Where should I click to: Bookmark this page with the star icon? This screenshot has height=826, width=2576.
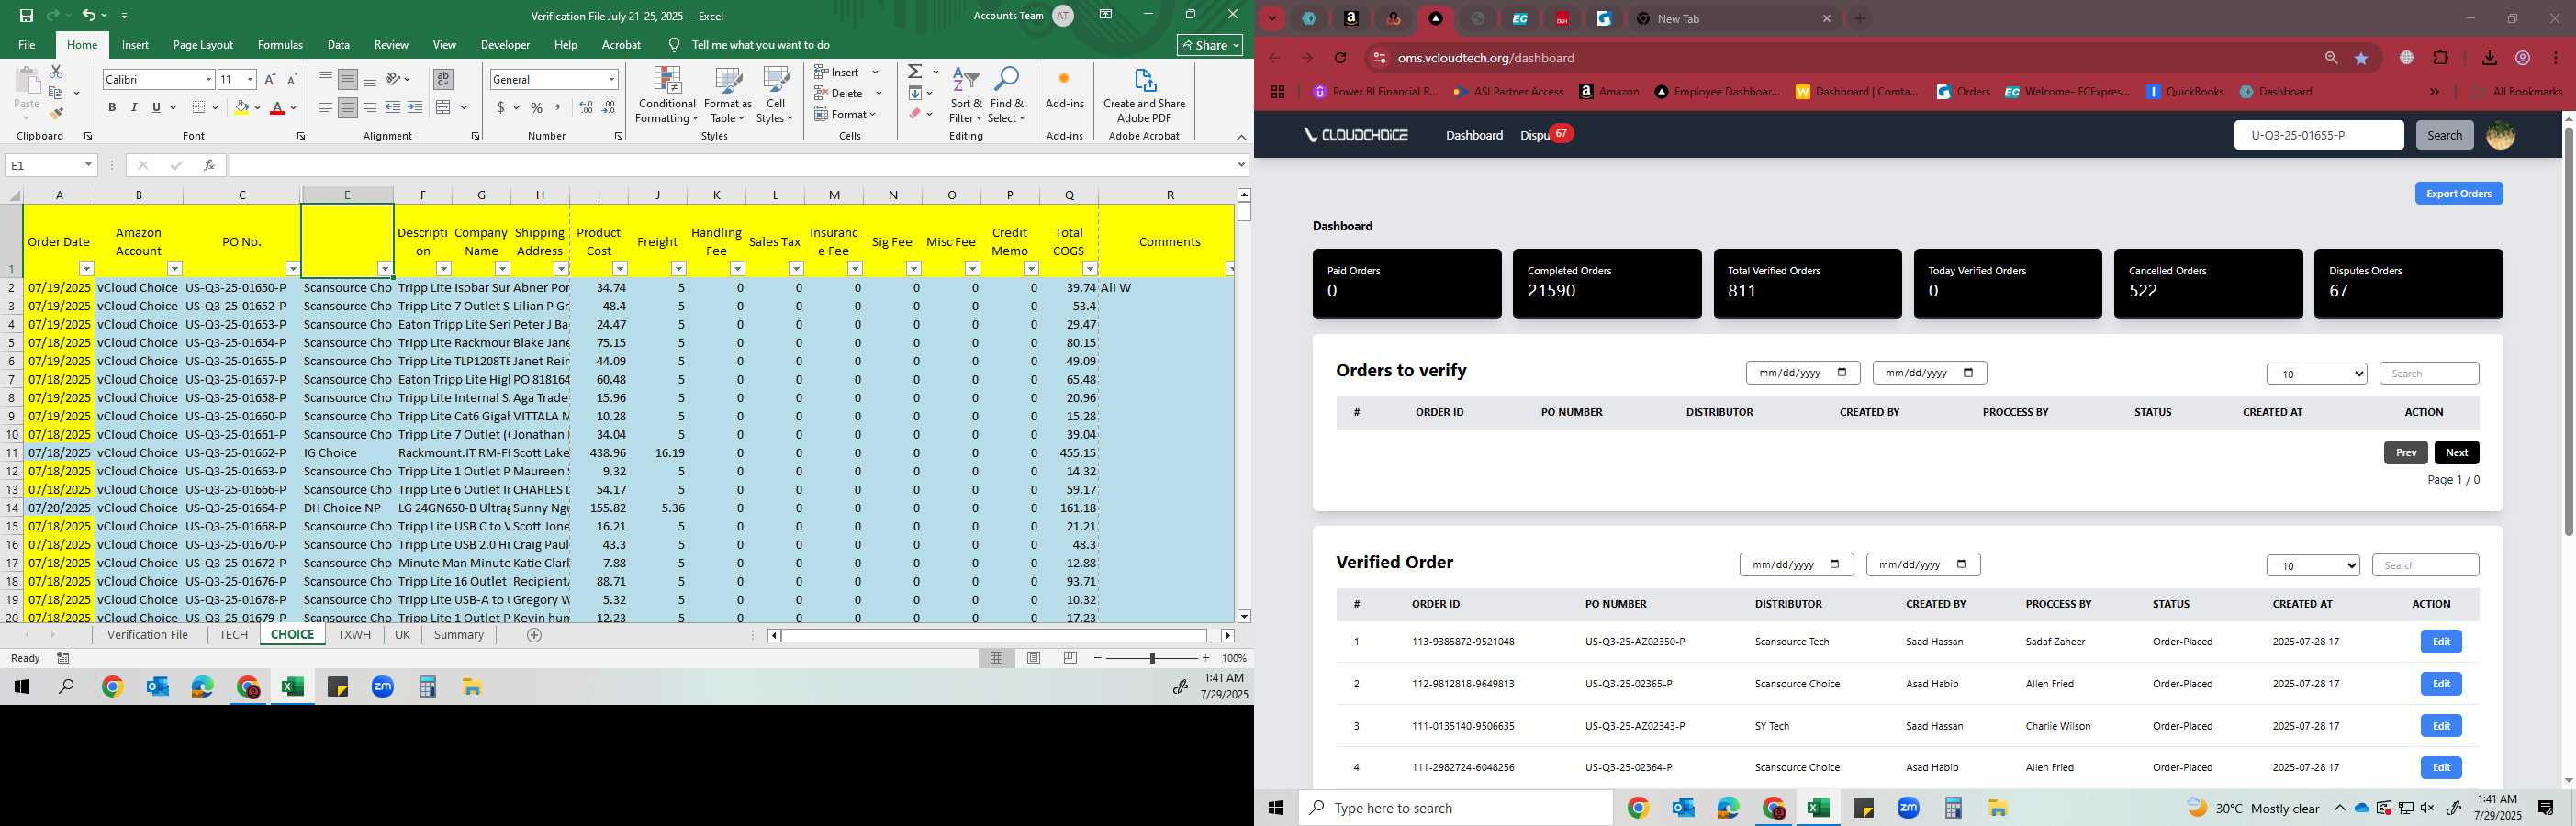2362,58
